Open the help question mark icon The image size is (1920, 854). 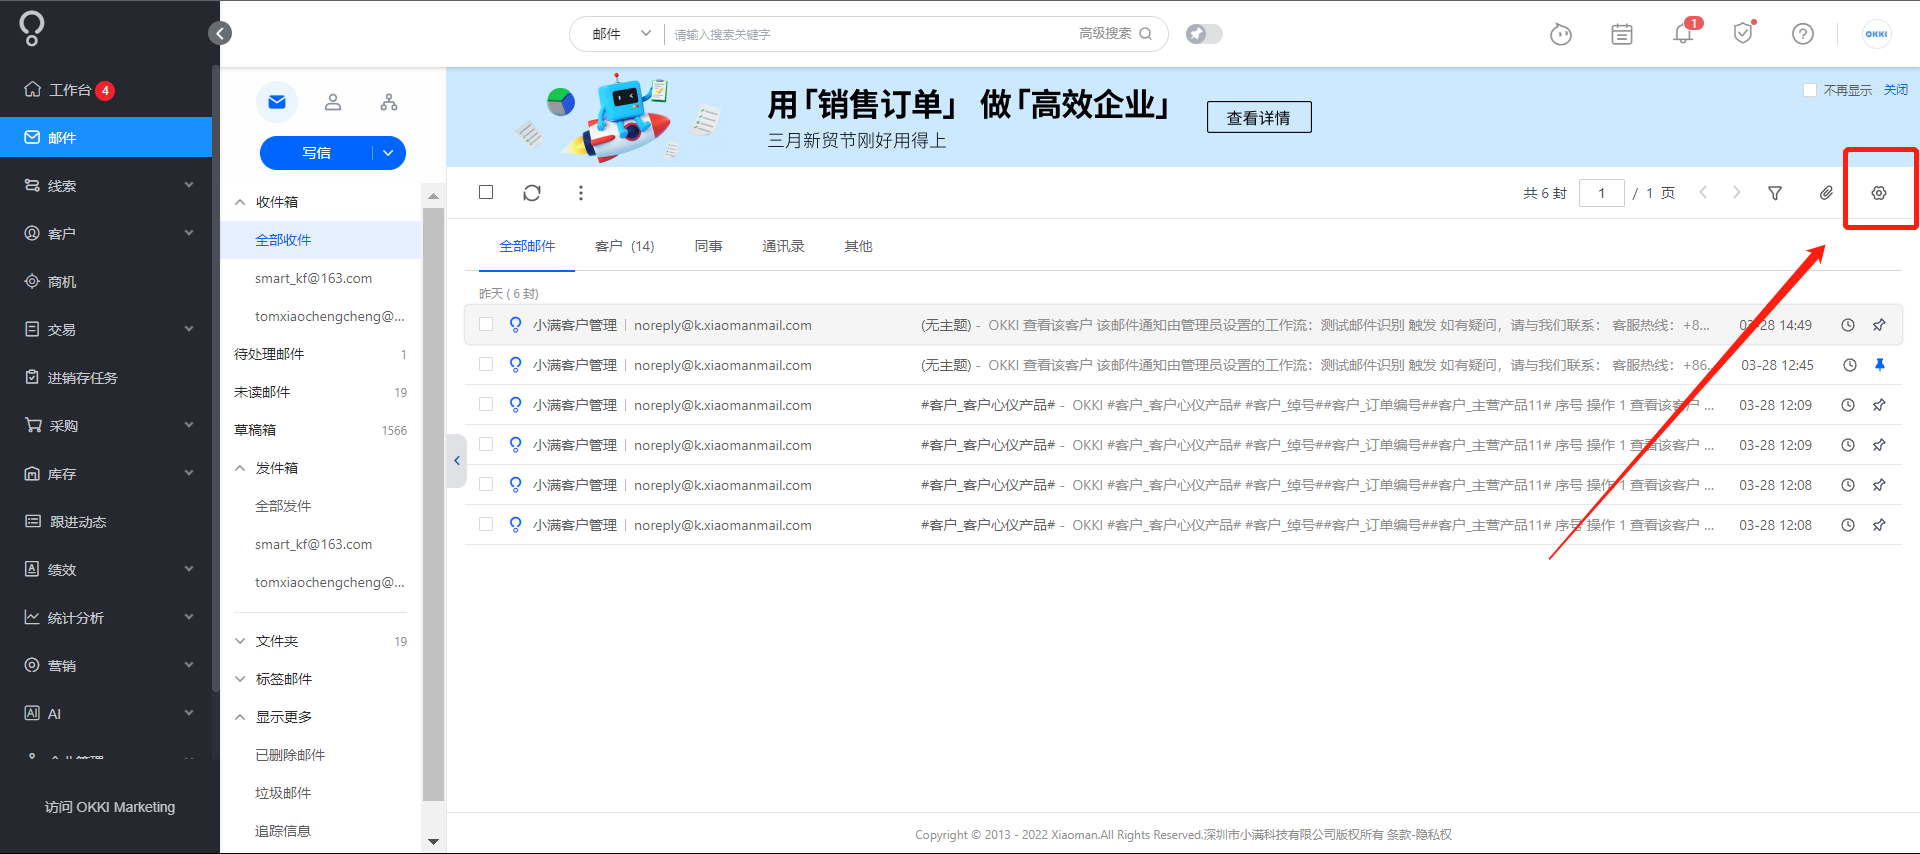click(1803, 34)
